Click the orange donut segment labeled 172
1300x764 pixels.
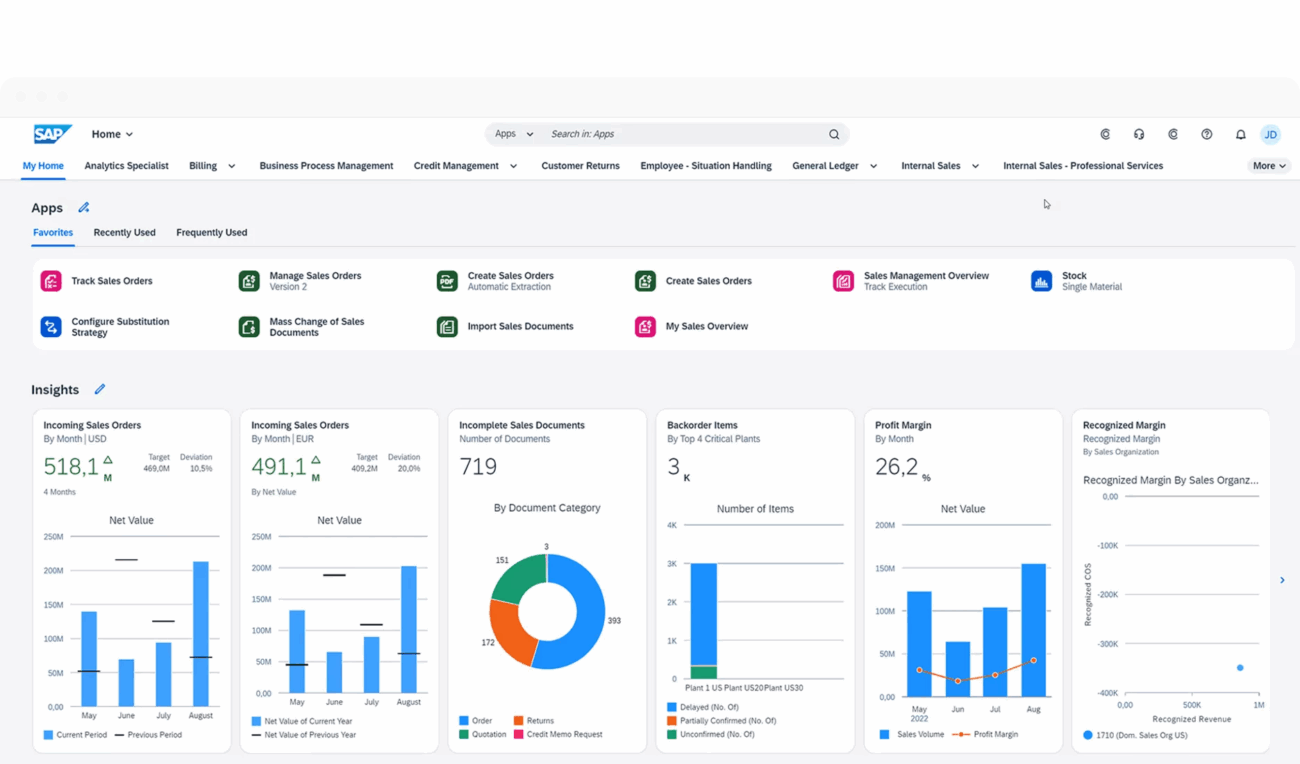coord(510,634)
